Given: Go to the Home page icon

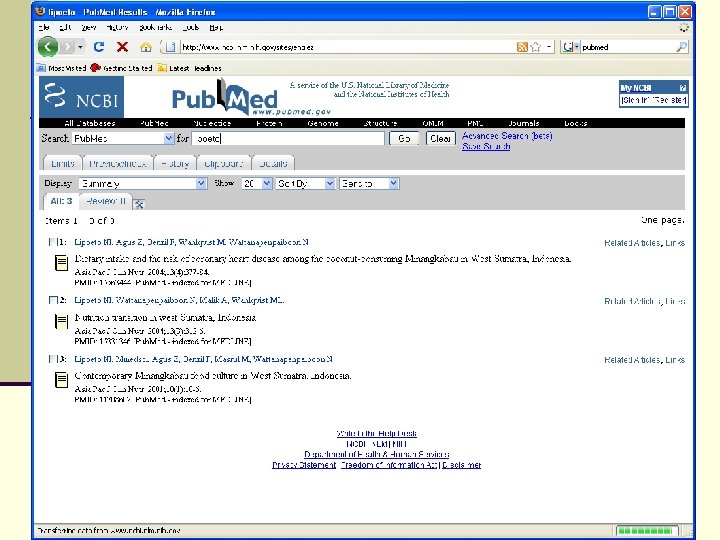Looking at the screenshot, I should pyautogui.click(x=146, y=47).
